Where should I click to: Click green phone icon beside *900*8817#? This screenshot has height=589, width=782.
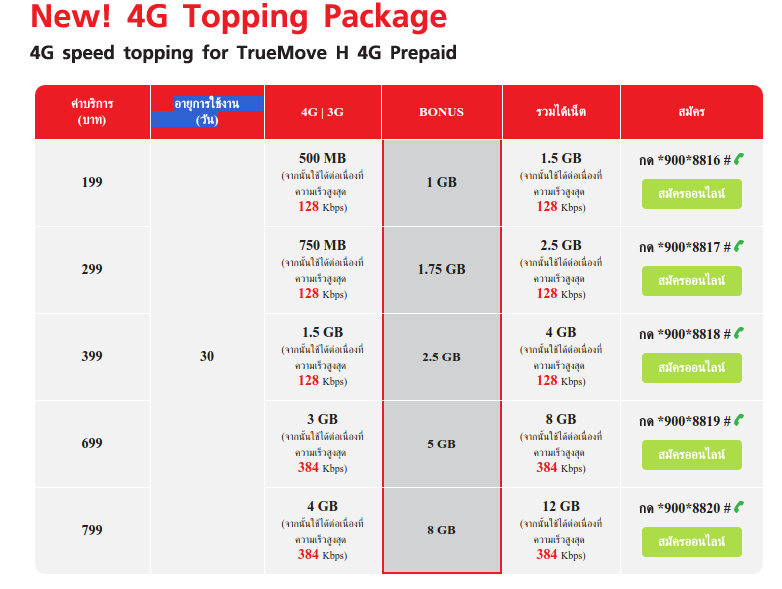[739, 246]
